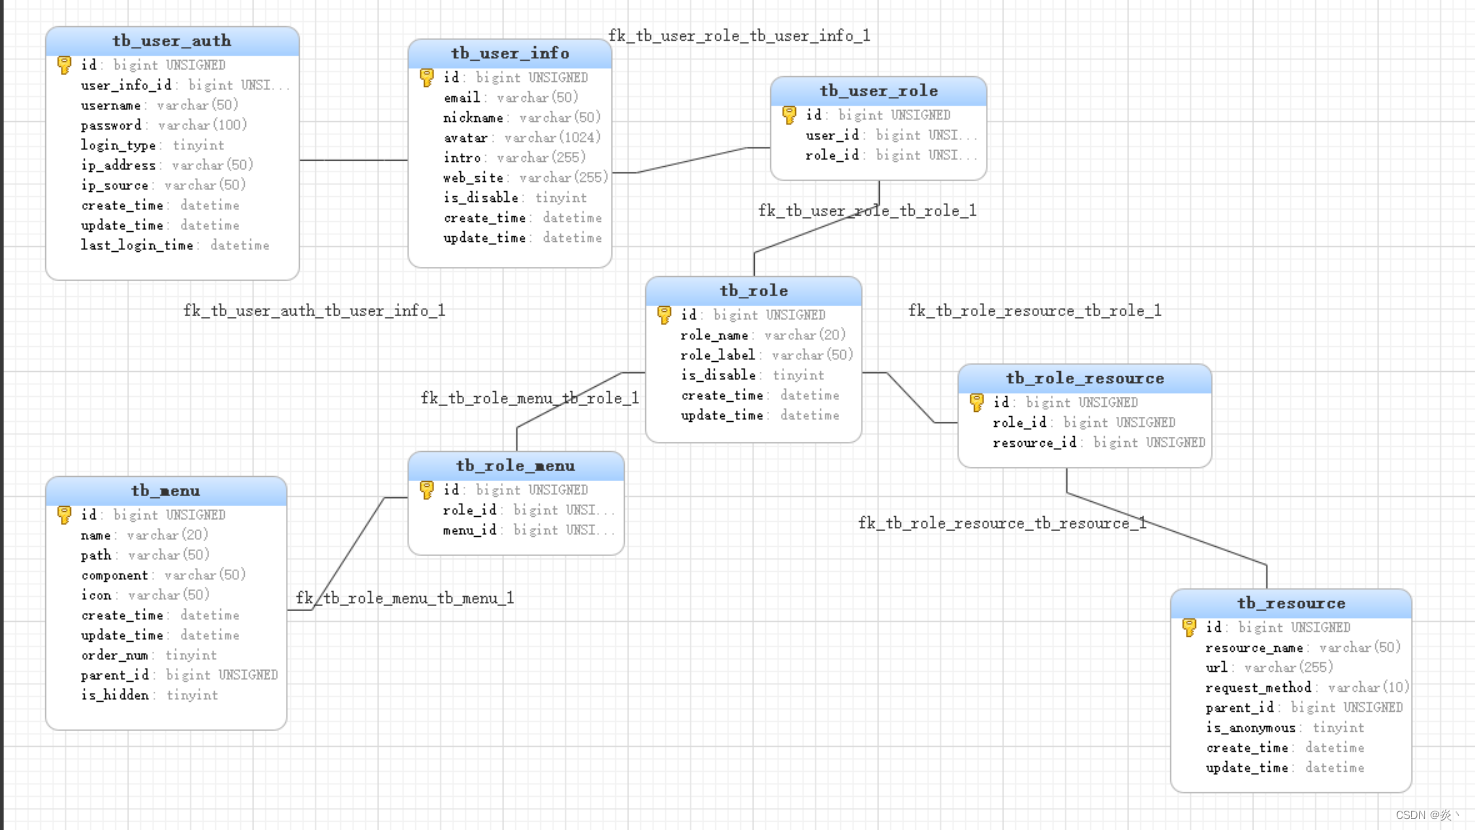
Task: Click the primary key icon in tb_user_role
Action: [789, 115]
